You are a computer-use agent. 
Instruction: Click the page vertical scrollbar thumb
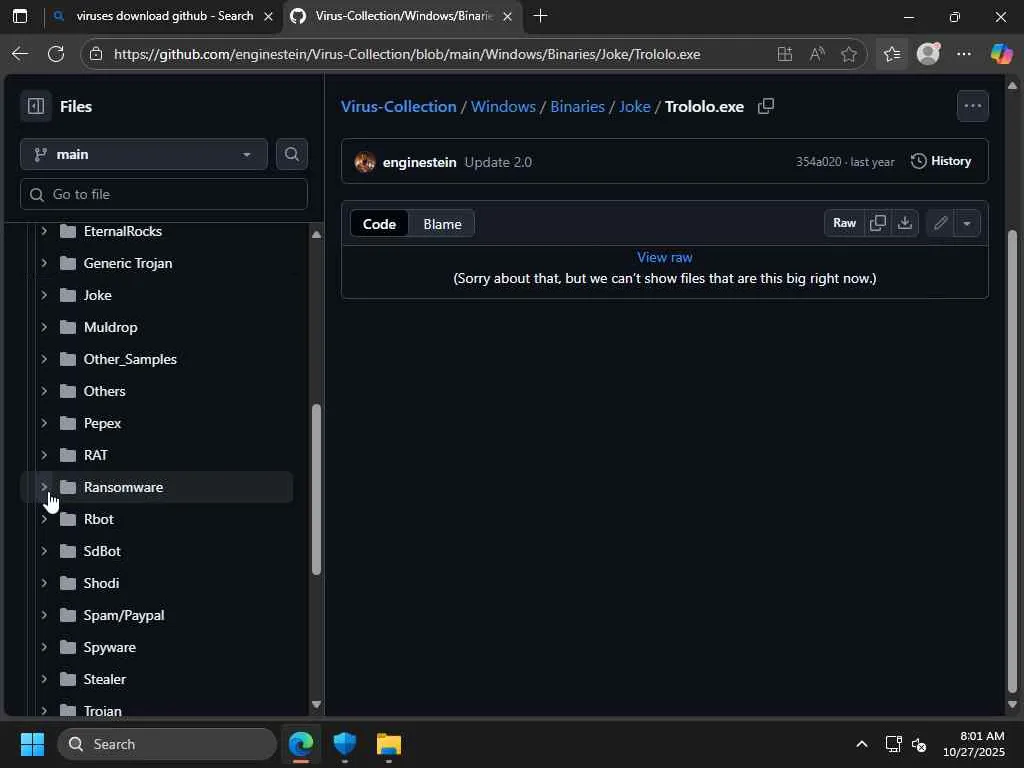click(1012, 461)
